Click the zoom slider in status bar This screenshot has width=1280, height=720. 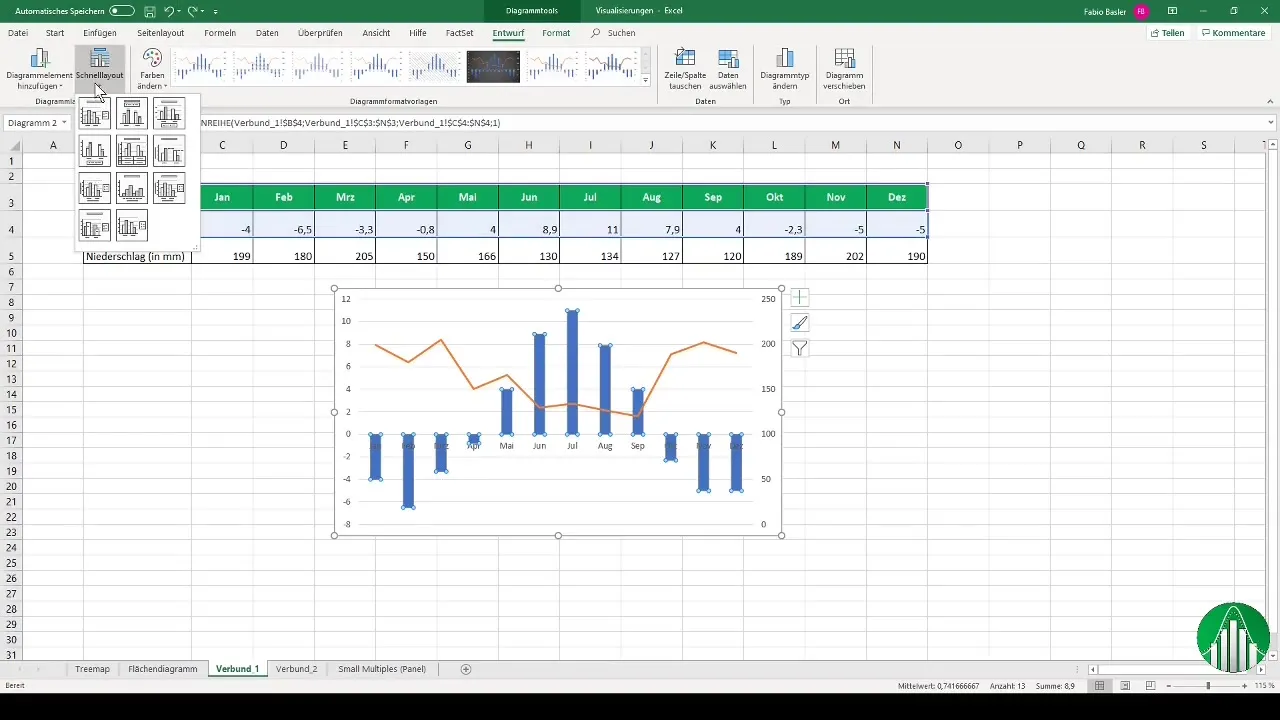1208,686
